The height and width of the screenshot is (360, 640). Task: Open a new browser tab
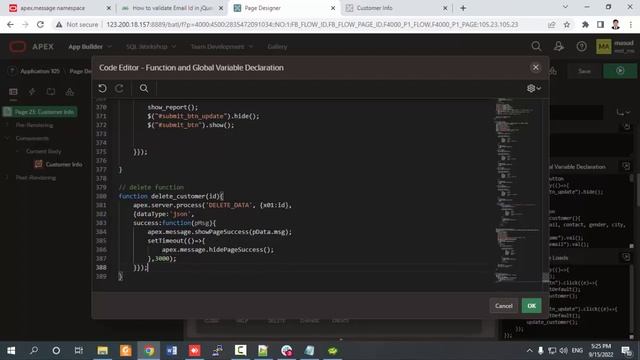[463, 8]
